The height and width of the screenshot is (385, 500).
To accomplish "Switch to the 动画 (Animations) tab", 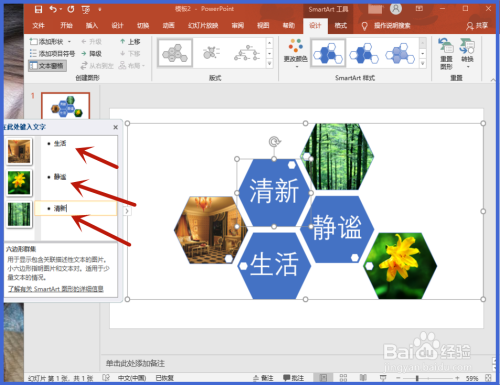I will tap(169, 26).
